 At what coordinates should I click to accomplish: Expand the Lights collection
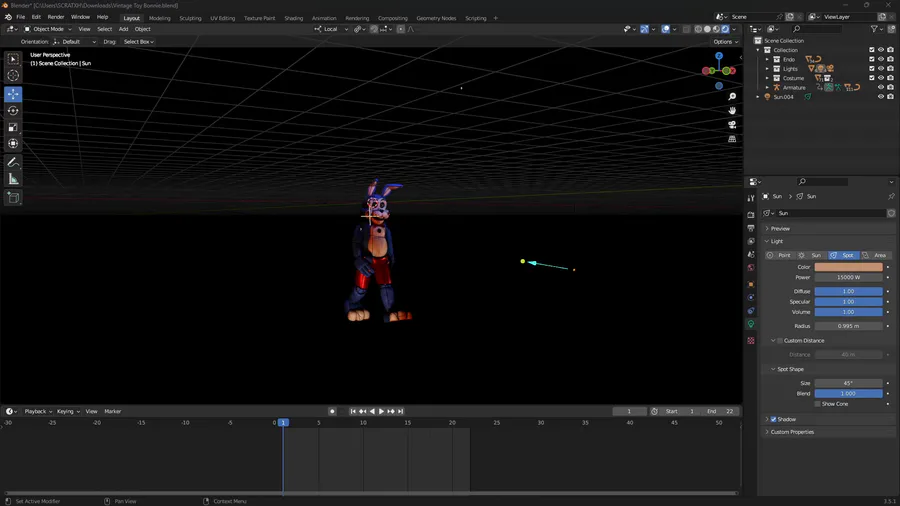pyautogui.click(x=767, y=68)
